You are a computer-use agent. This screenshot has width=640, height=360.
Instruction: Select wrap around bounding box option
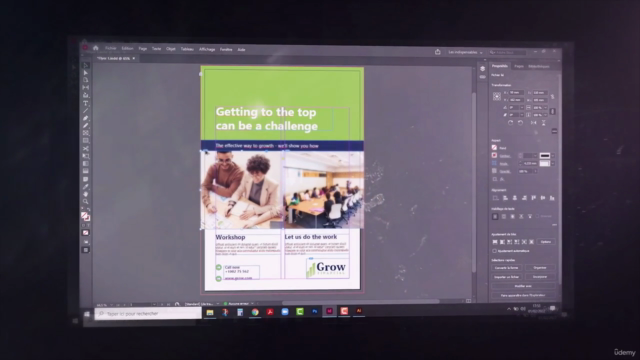[x=504, y=216]
